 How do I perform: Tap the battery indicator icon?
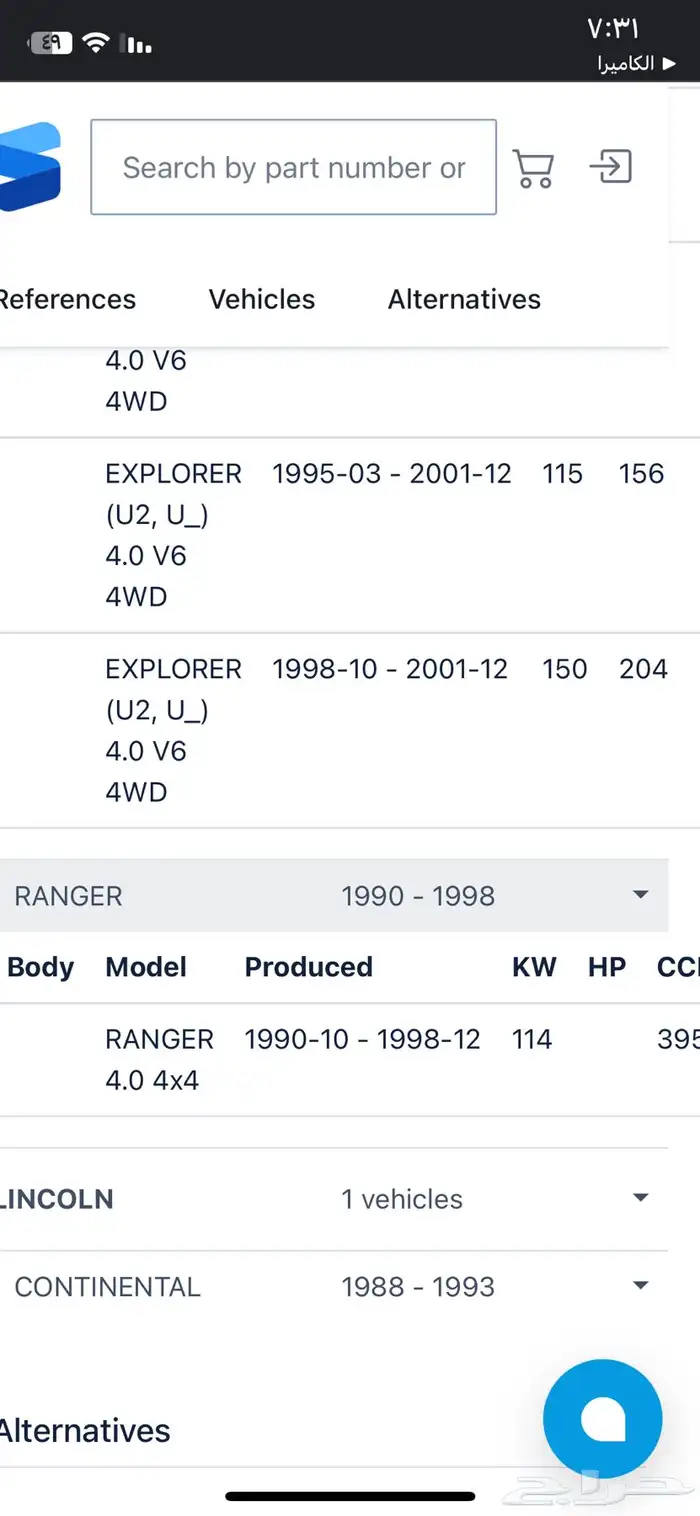[51, 43]
